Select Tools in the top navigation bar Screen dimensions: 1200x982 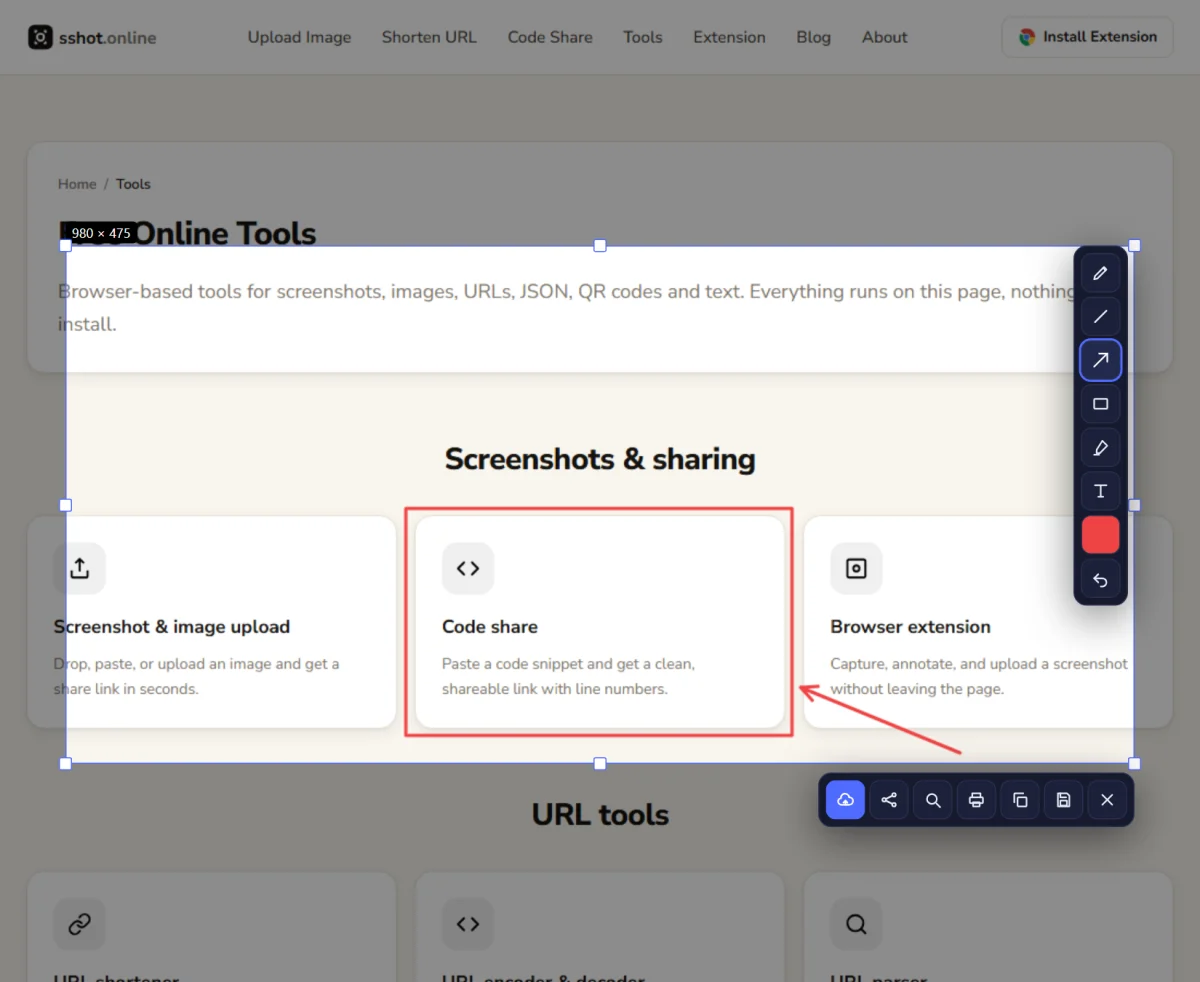643,37
